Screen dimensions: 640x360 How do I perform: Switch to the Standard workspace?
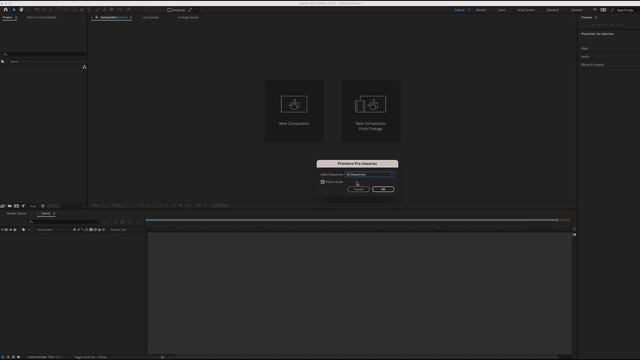(x=552, y=10)
